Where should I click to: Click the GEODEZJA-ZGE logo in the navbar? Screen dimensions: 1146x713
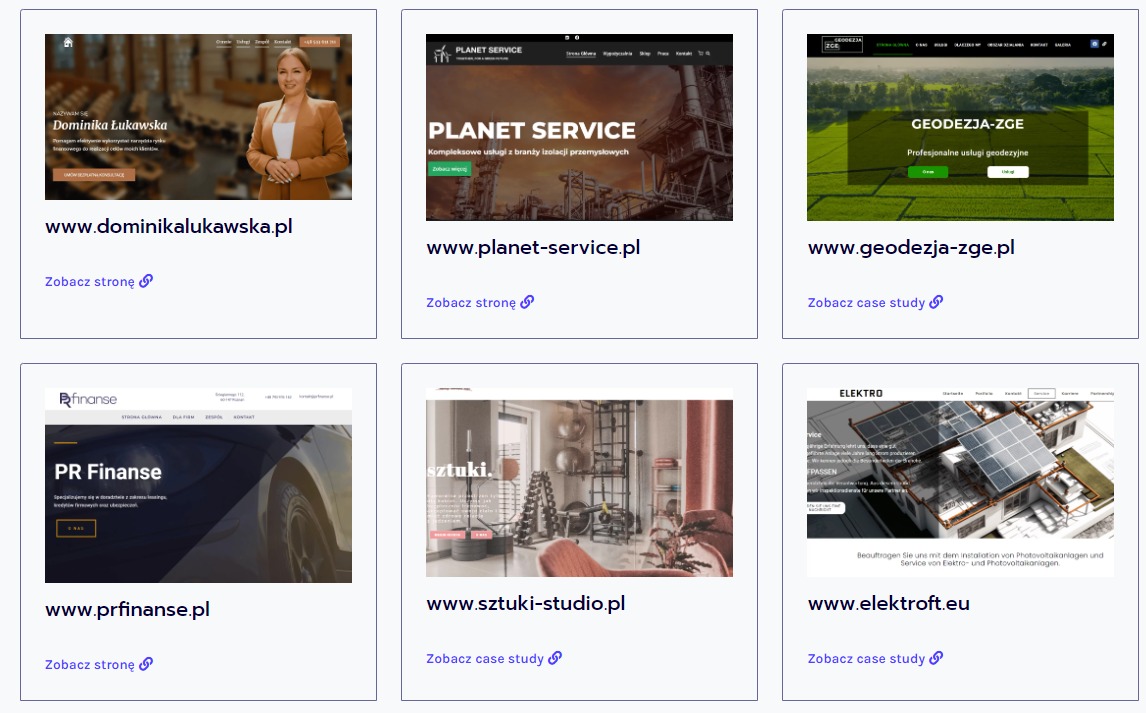pyautogui.click(x=842, y=45)
